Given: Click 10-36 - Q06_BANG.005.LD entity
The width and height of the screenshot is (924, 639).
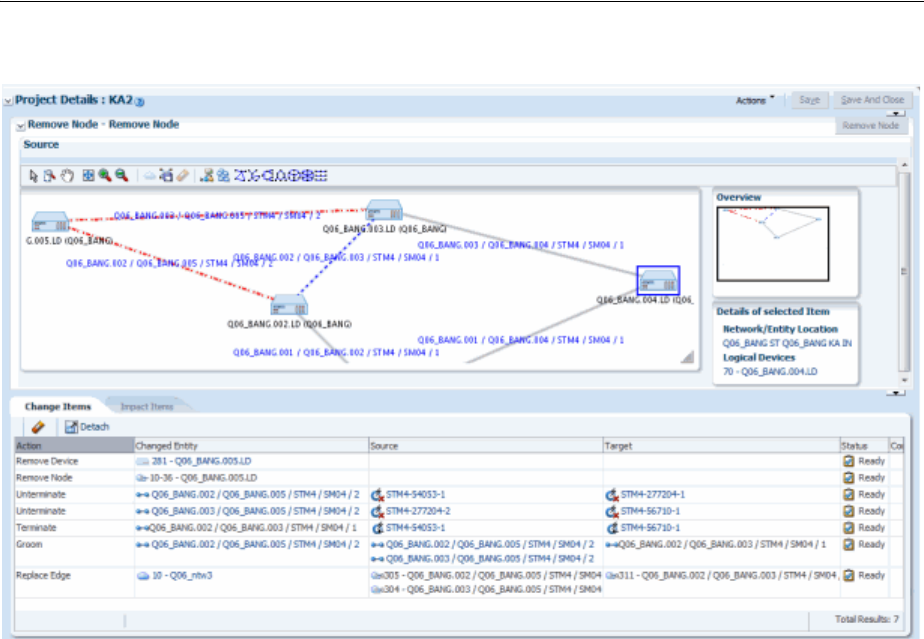Looking at the screenshot, I should pyautogui.click(x=203, y=477).
